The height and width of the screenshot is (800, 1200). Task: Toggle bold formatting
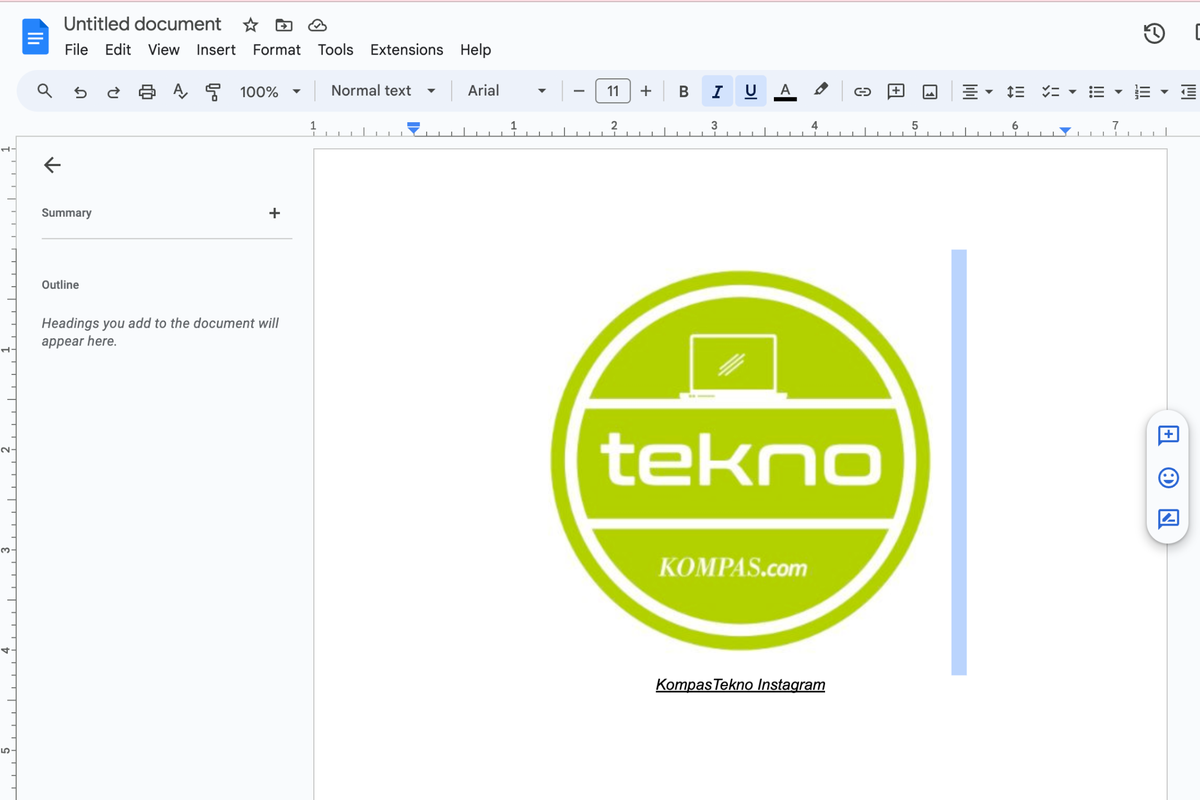click(x=683, y=91)
